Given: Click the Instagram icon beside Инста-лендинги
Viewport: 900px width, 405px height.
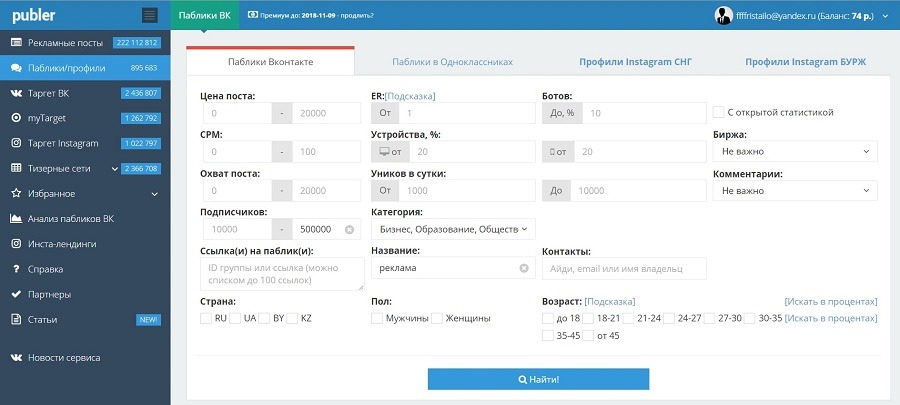Looking at the screenshot, I should tap(16, 244).
